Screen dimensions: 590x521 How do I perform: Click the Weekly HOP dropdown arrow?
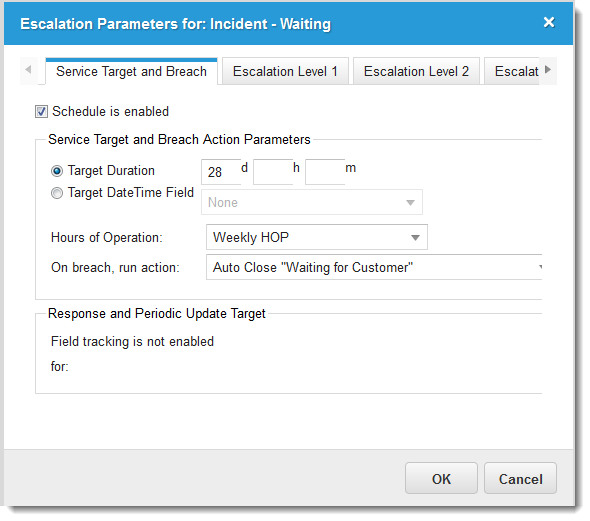pyautogui.click(x=415, y=238)
